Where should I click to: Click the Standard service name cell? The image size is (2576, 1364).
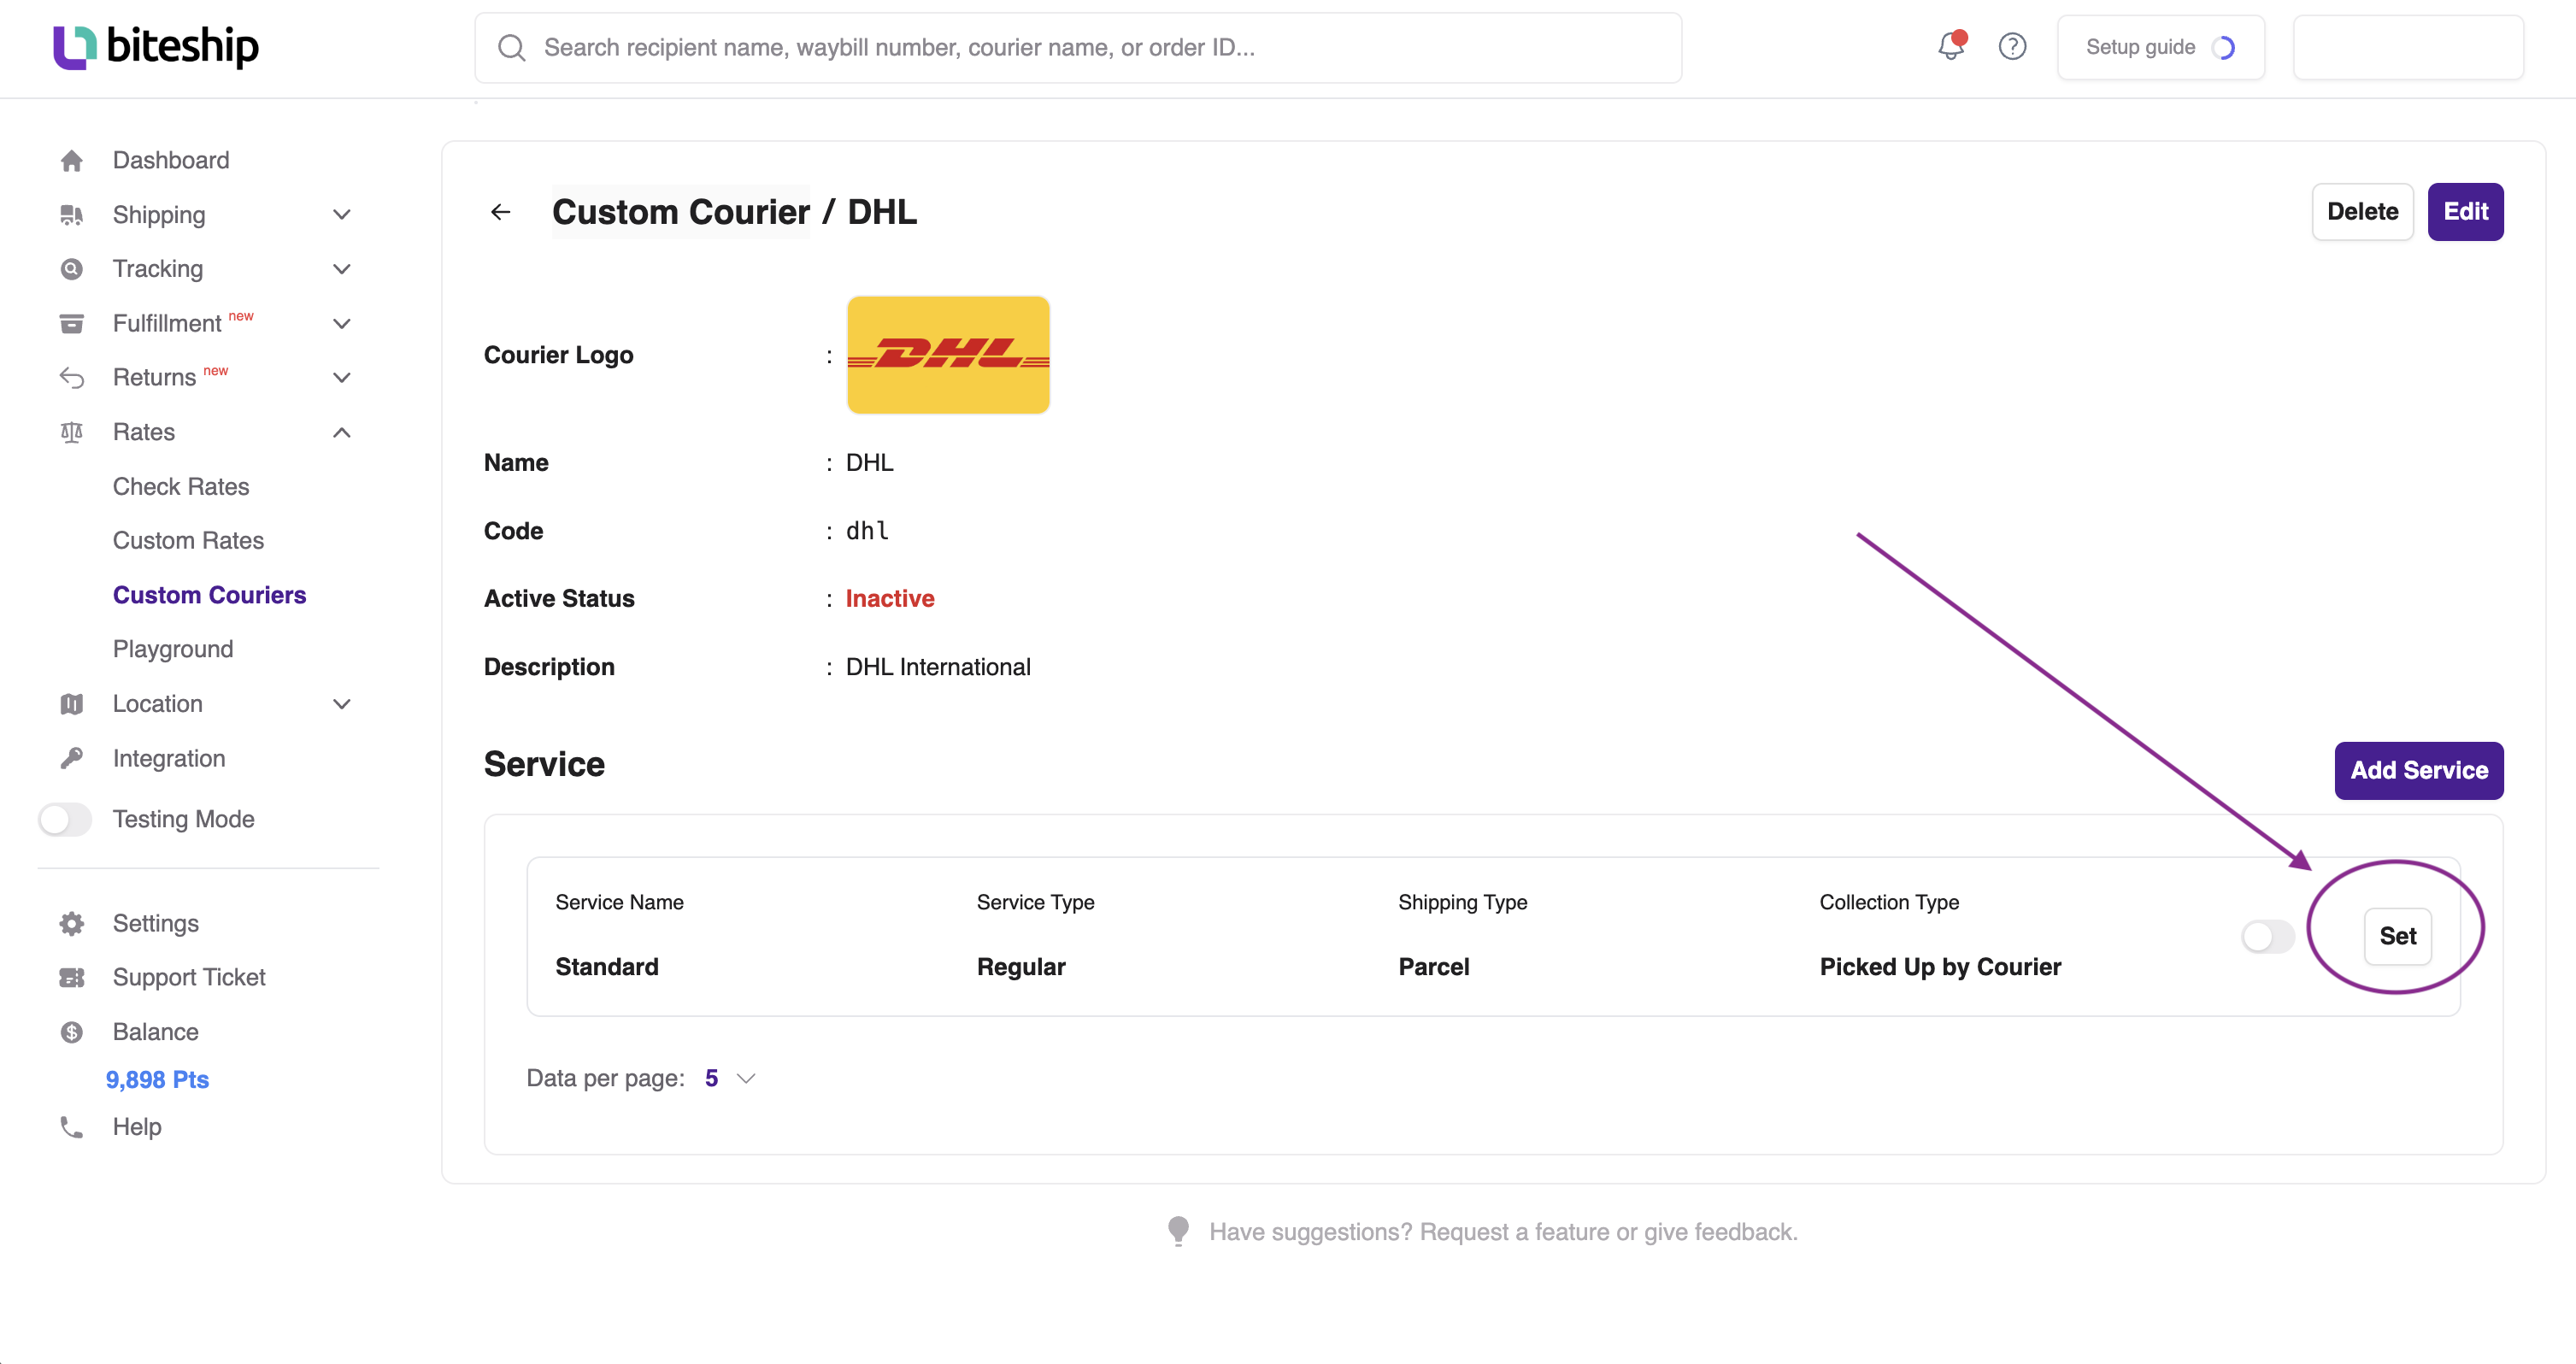[607, 967]
